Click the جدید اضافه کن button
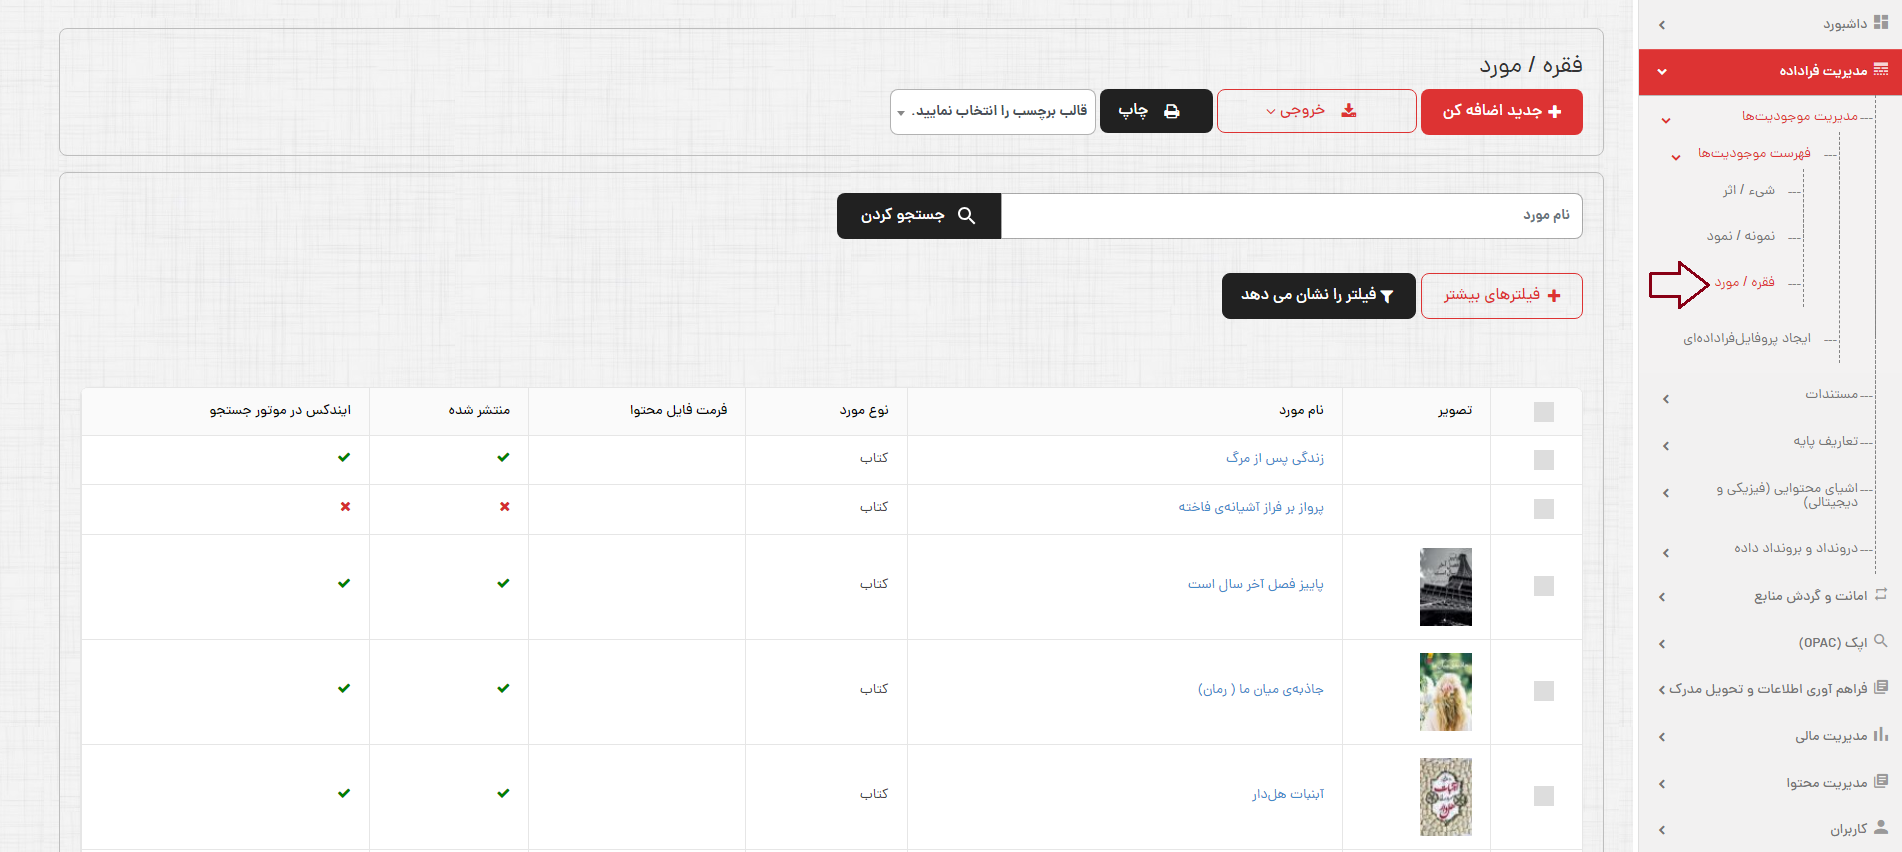 1501,111
